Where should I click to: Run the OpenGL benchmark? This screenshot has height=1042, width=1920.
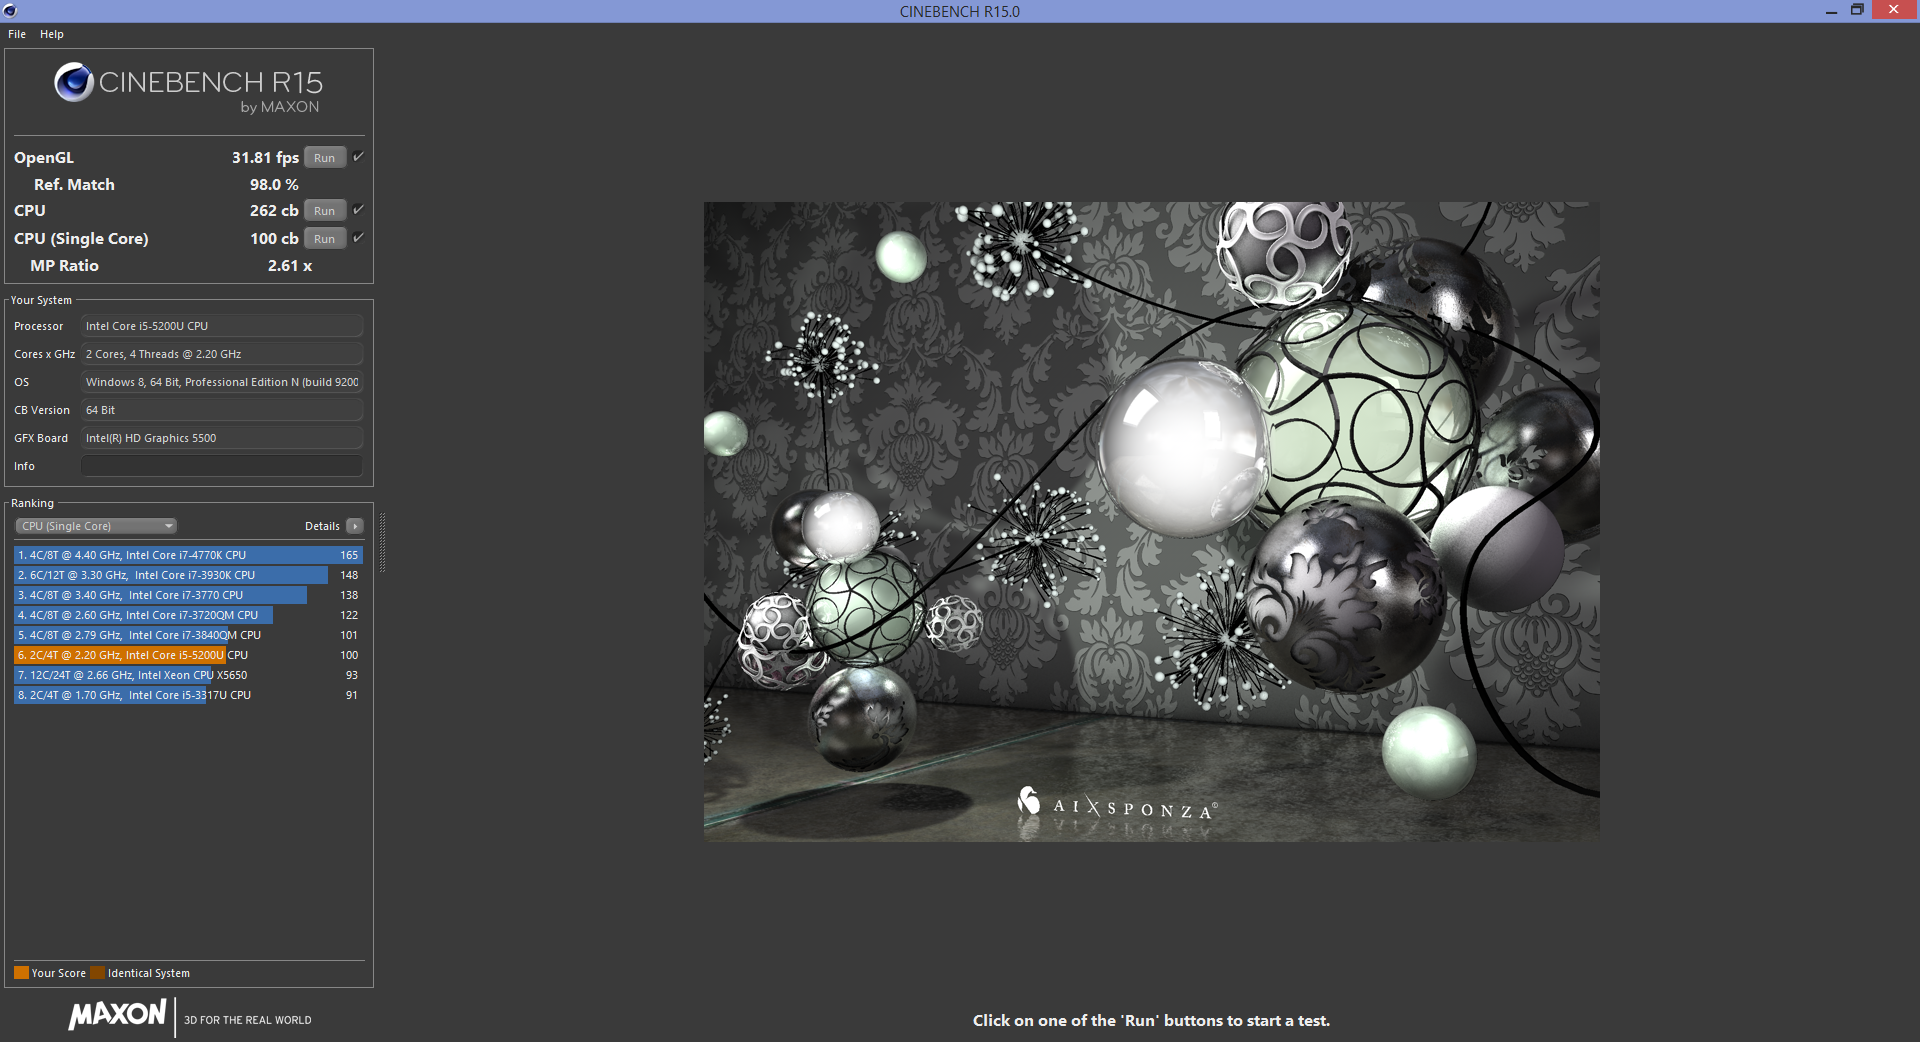pyautogui.click(x=325, y=158)
